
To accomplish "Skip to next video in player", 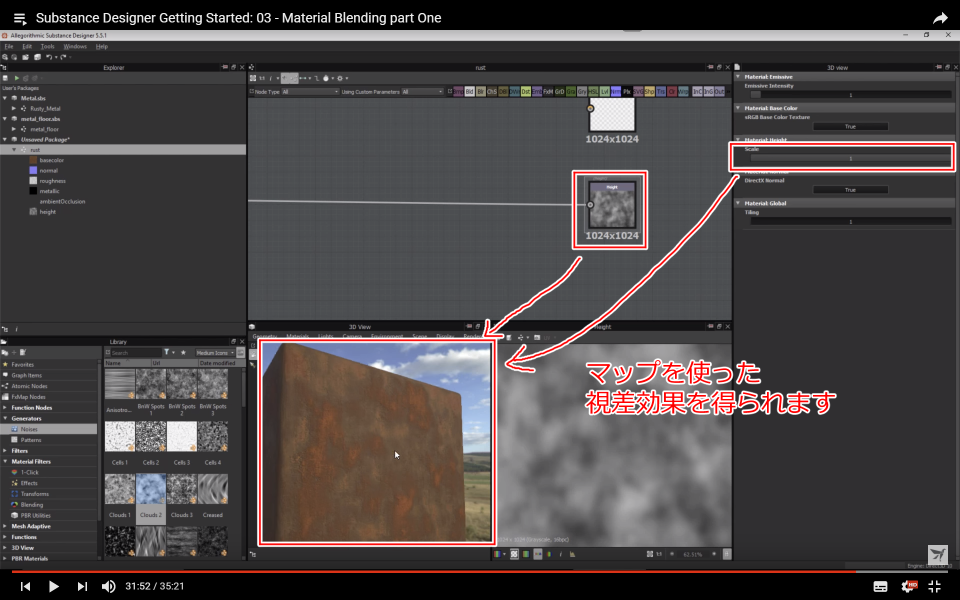I will pyautogui.click(x=82, y=587).
